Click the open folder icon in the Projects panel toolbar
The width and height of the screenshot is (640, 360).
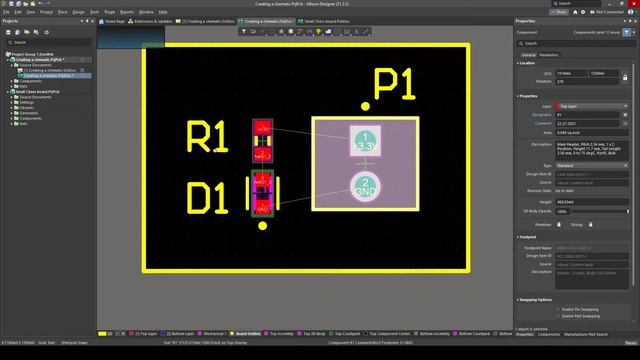click(27, 32)
